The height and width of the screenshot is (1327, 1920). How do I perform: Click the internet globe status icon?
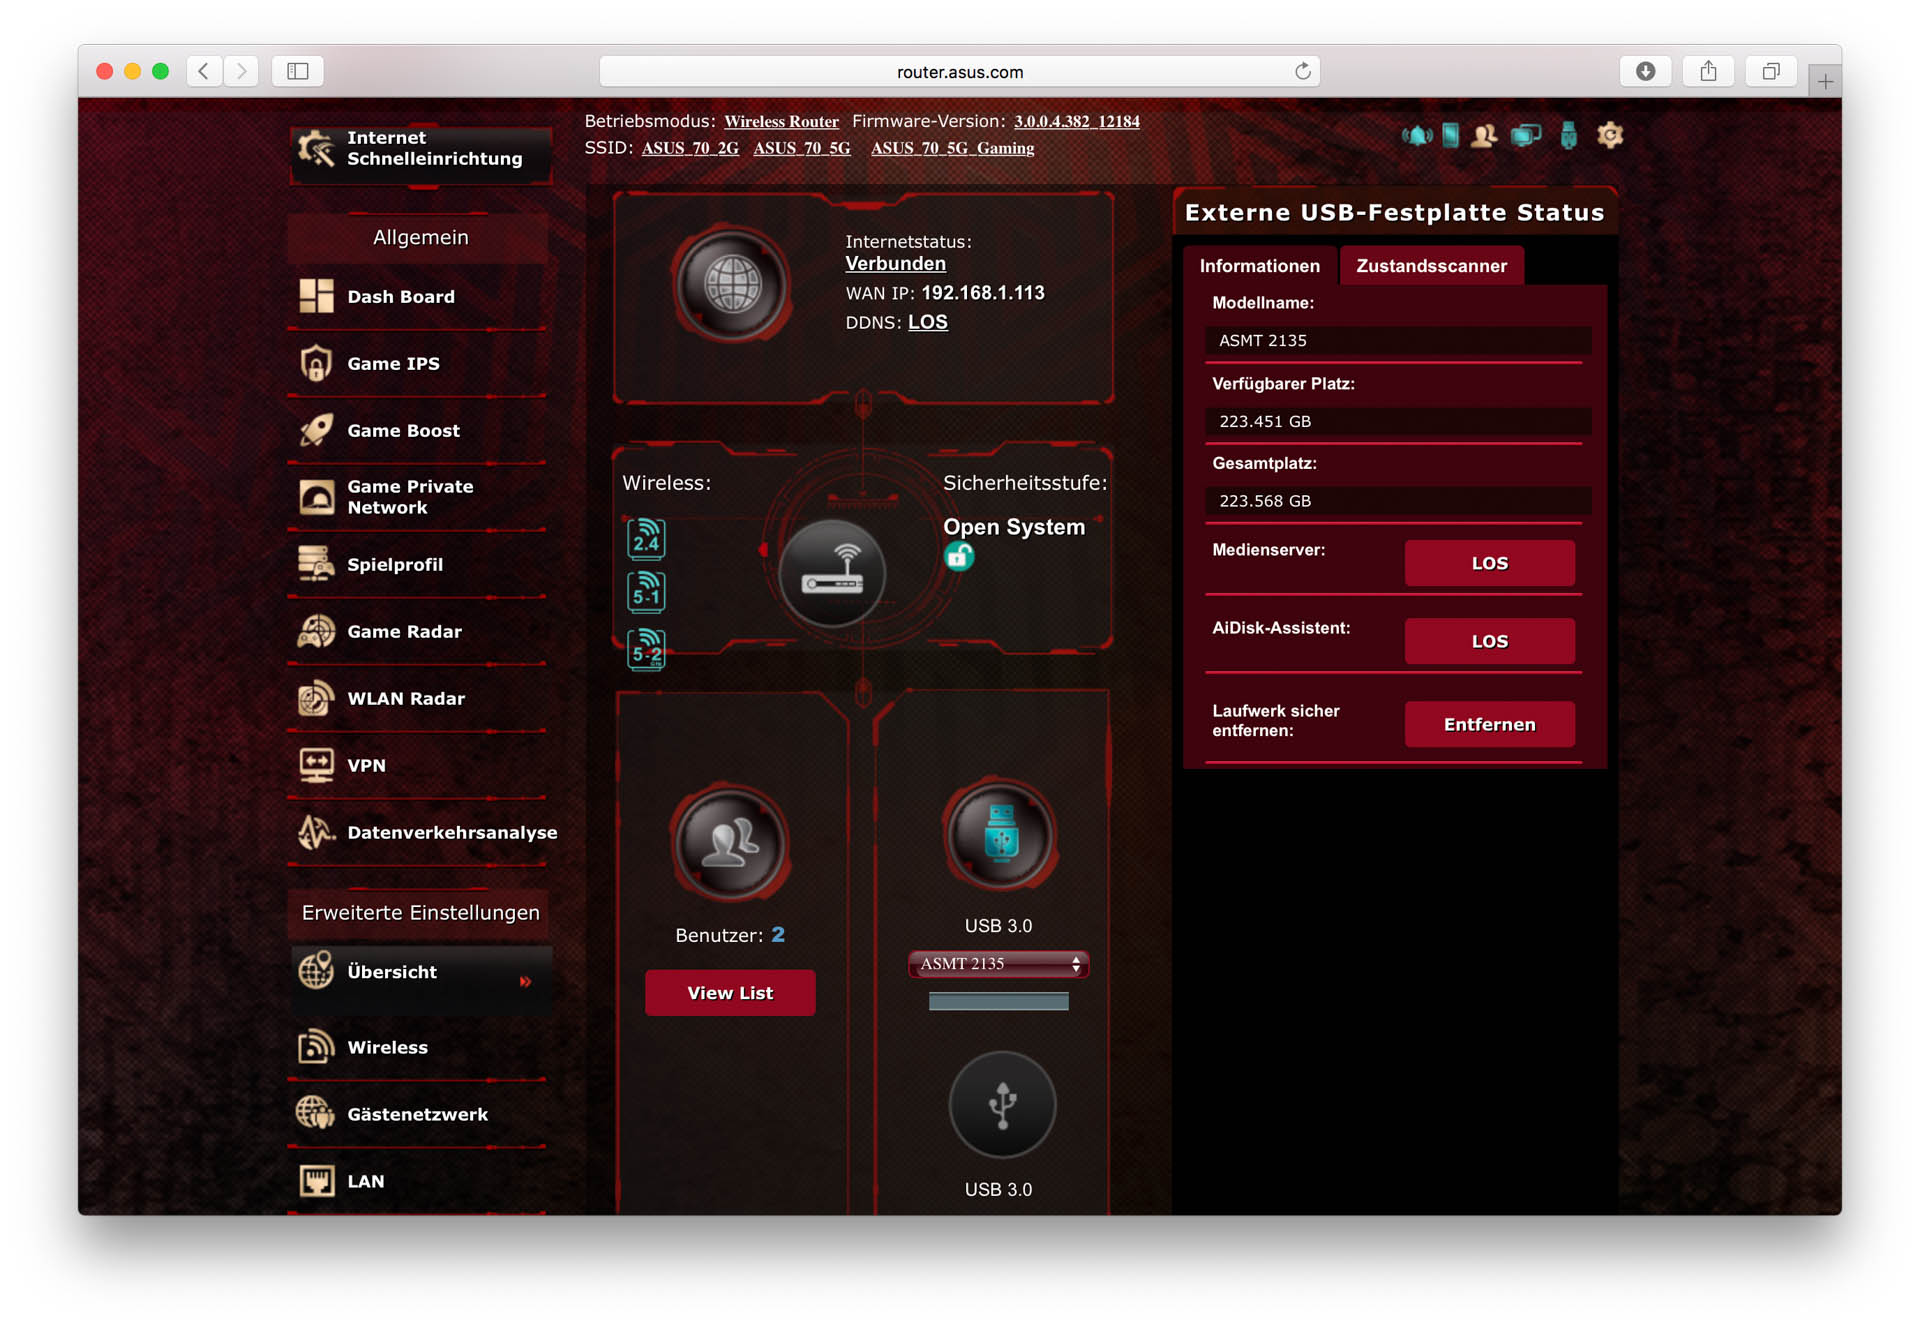[x=732, y=285]
